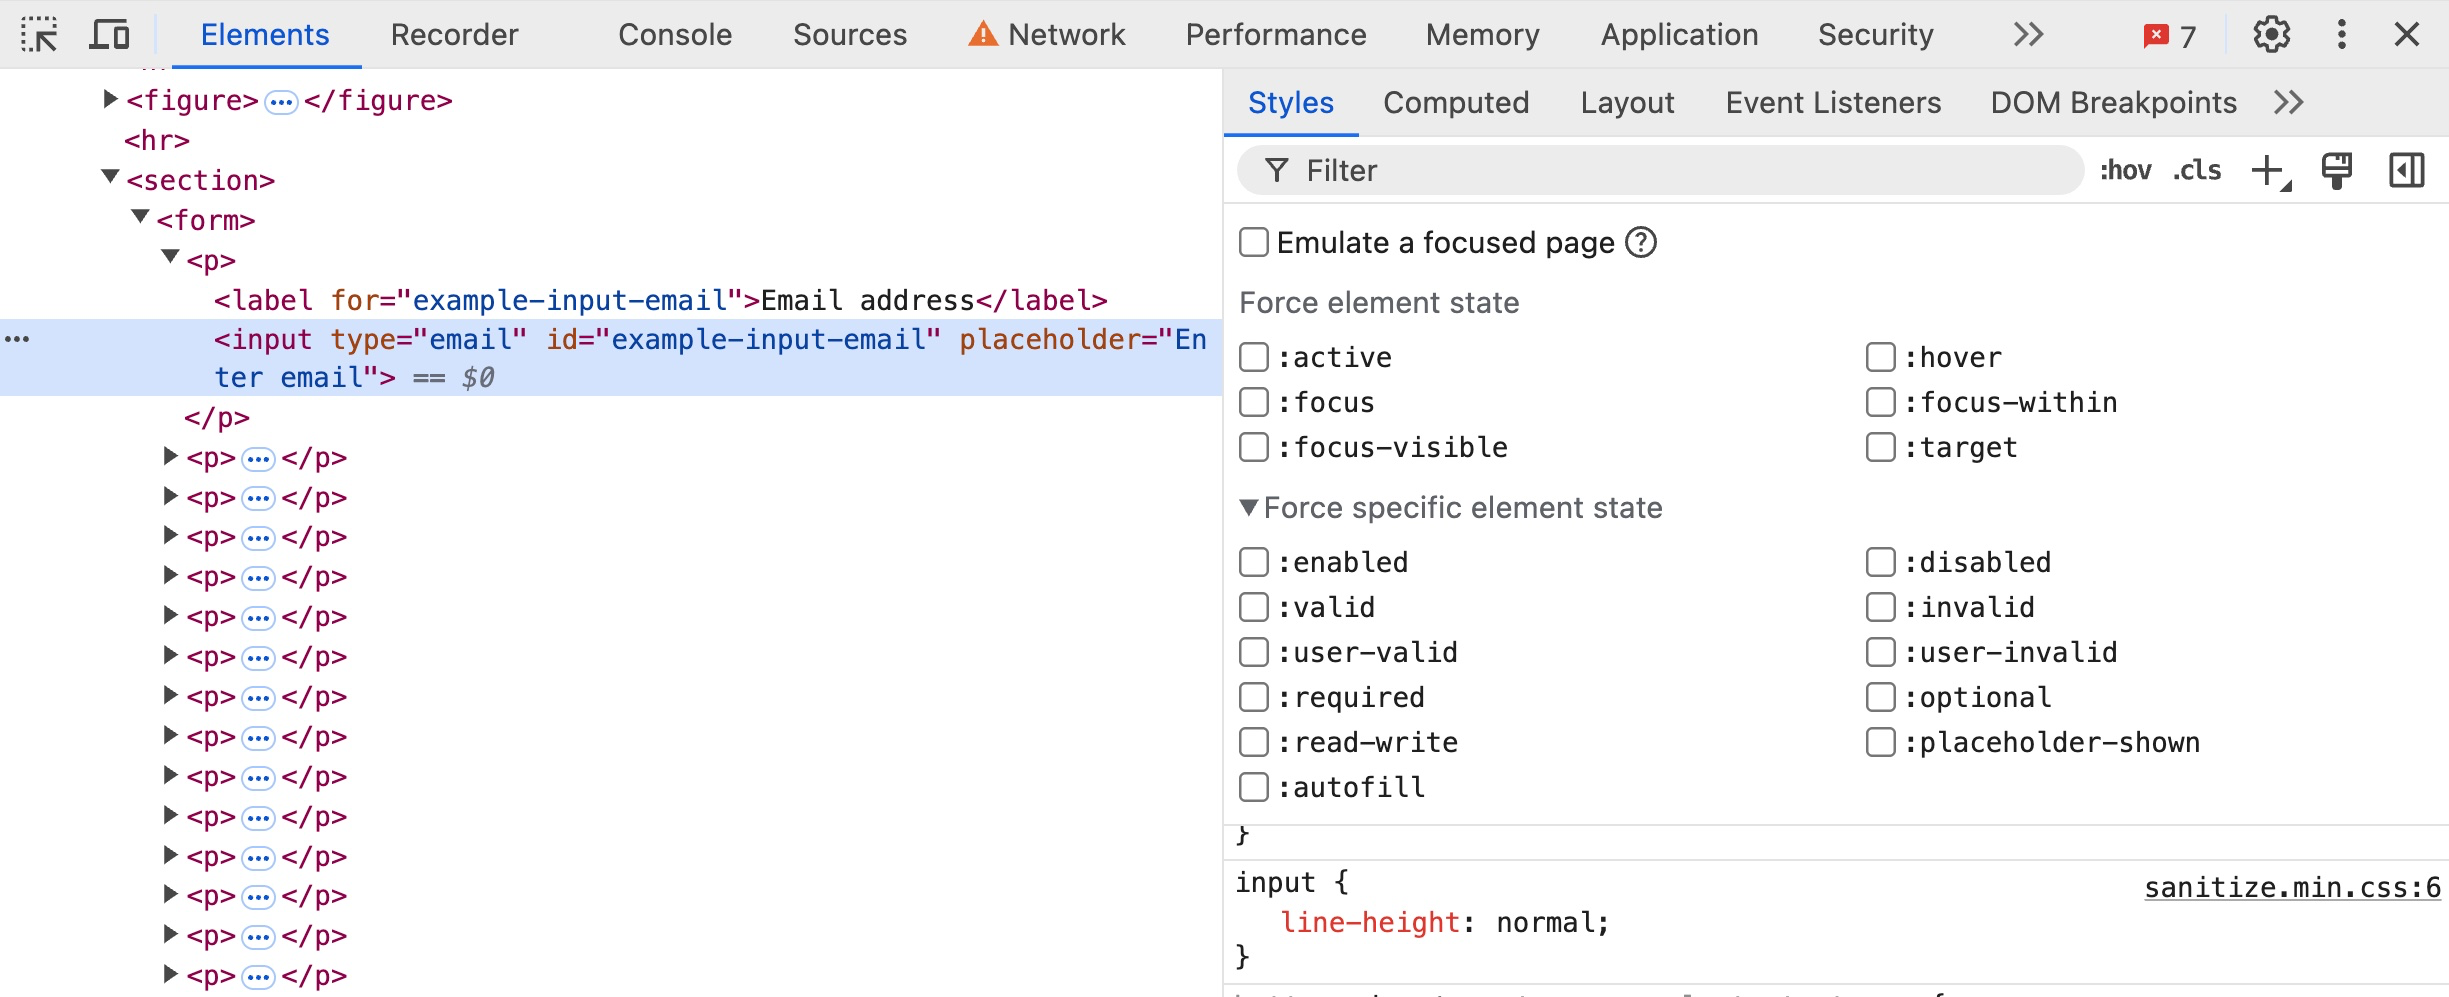
Task: Toggle rendering emulations paintbrush icon
Action: click(x=2336, y=171)
